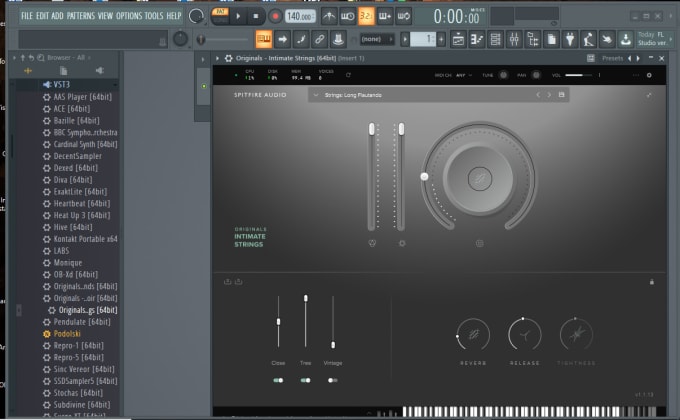
Task: Open the tempo tapper icon
Action: click(588, 39)
